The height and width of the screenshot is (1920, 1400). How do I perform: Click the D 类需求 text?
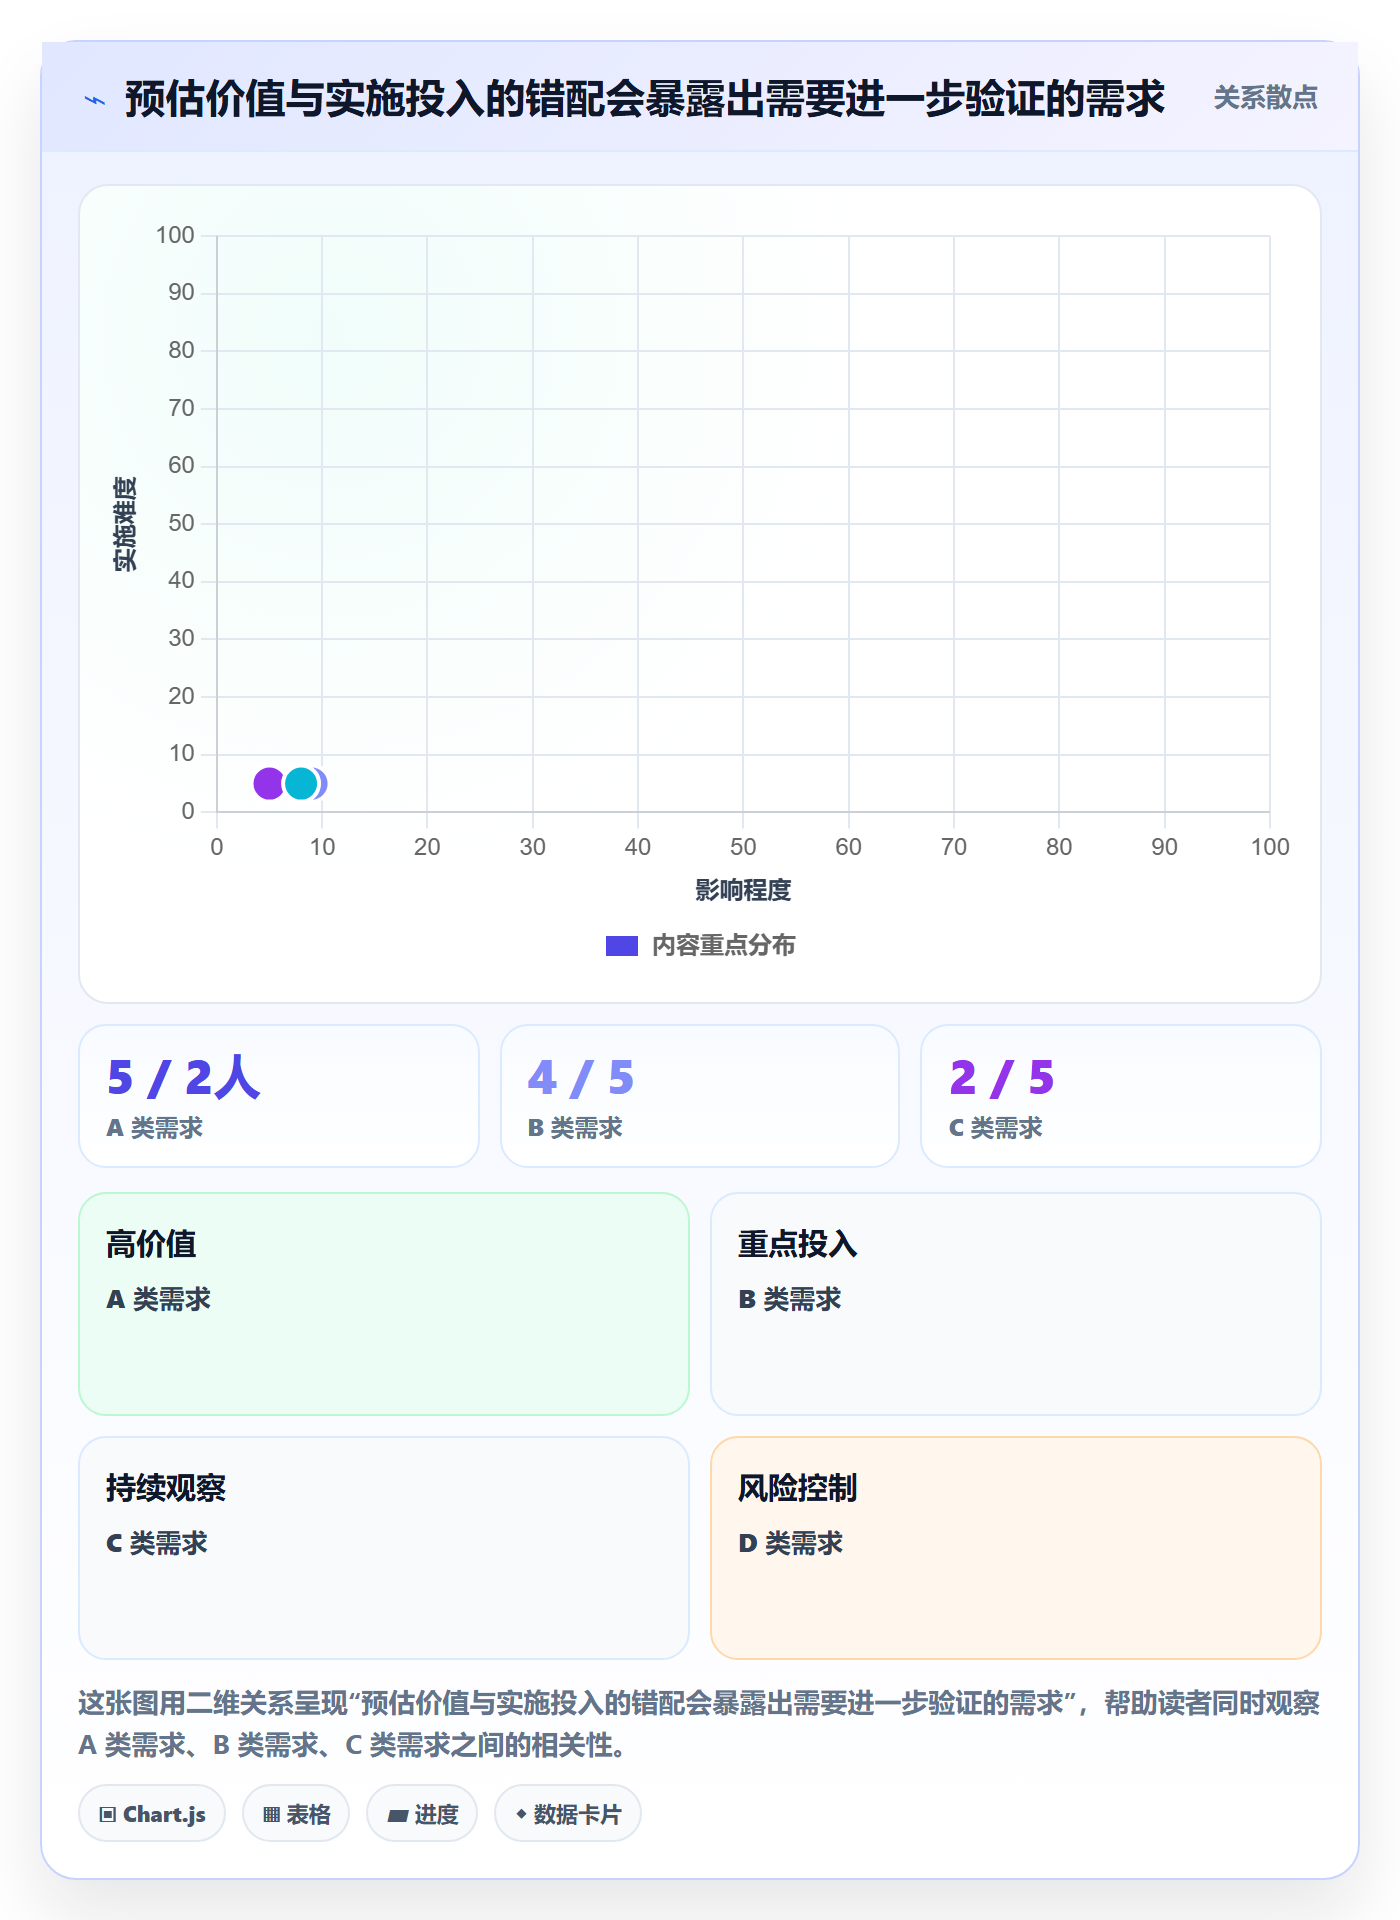[x=791, y=1544]
